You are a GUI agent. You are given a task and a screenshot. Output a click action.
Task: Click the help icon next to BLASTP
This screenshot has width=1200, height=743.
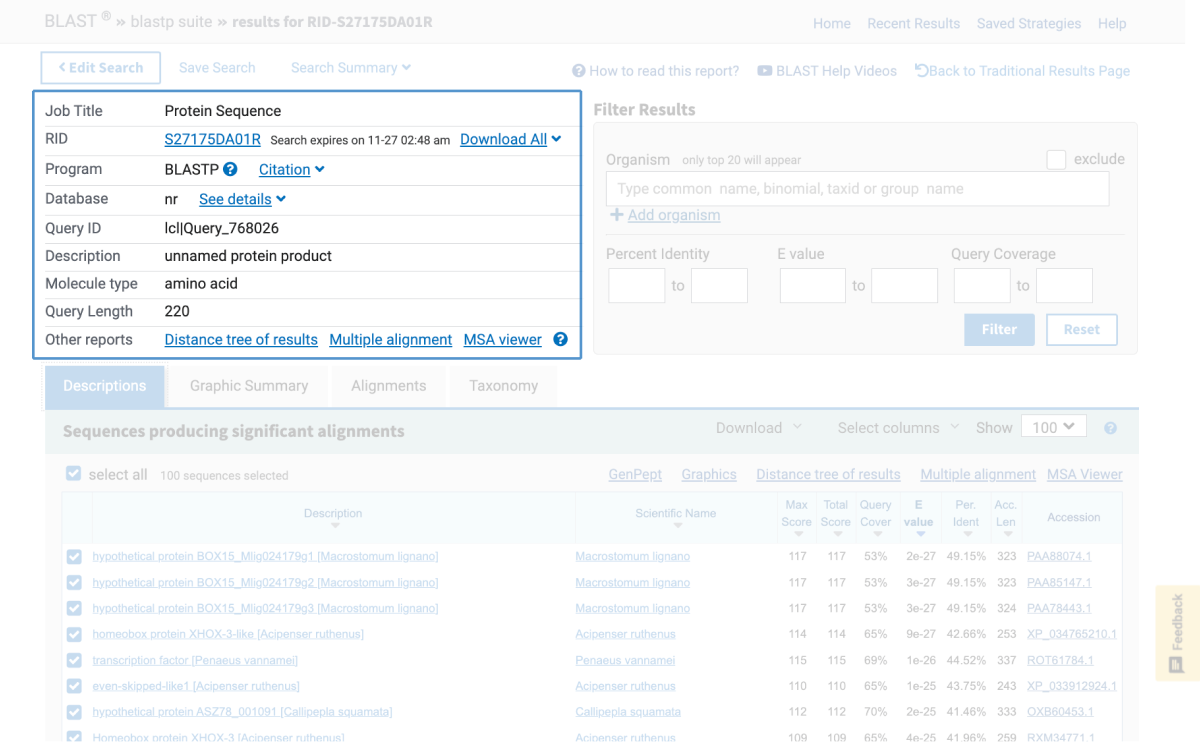(230, 170)
